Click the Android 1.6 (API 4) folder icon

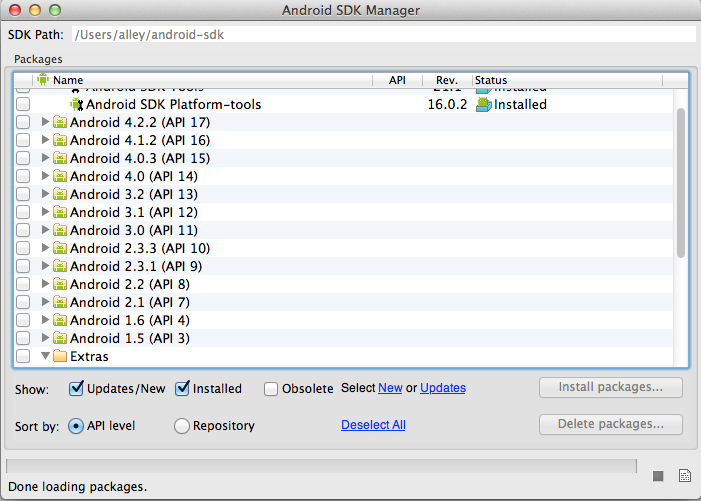pos(60,320)
